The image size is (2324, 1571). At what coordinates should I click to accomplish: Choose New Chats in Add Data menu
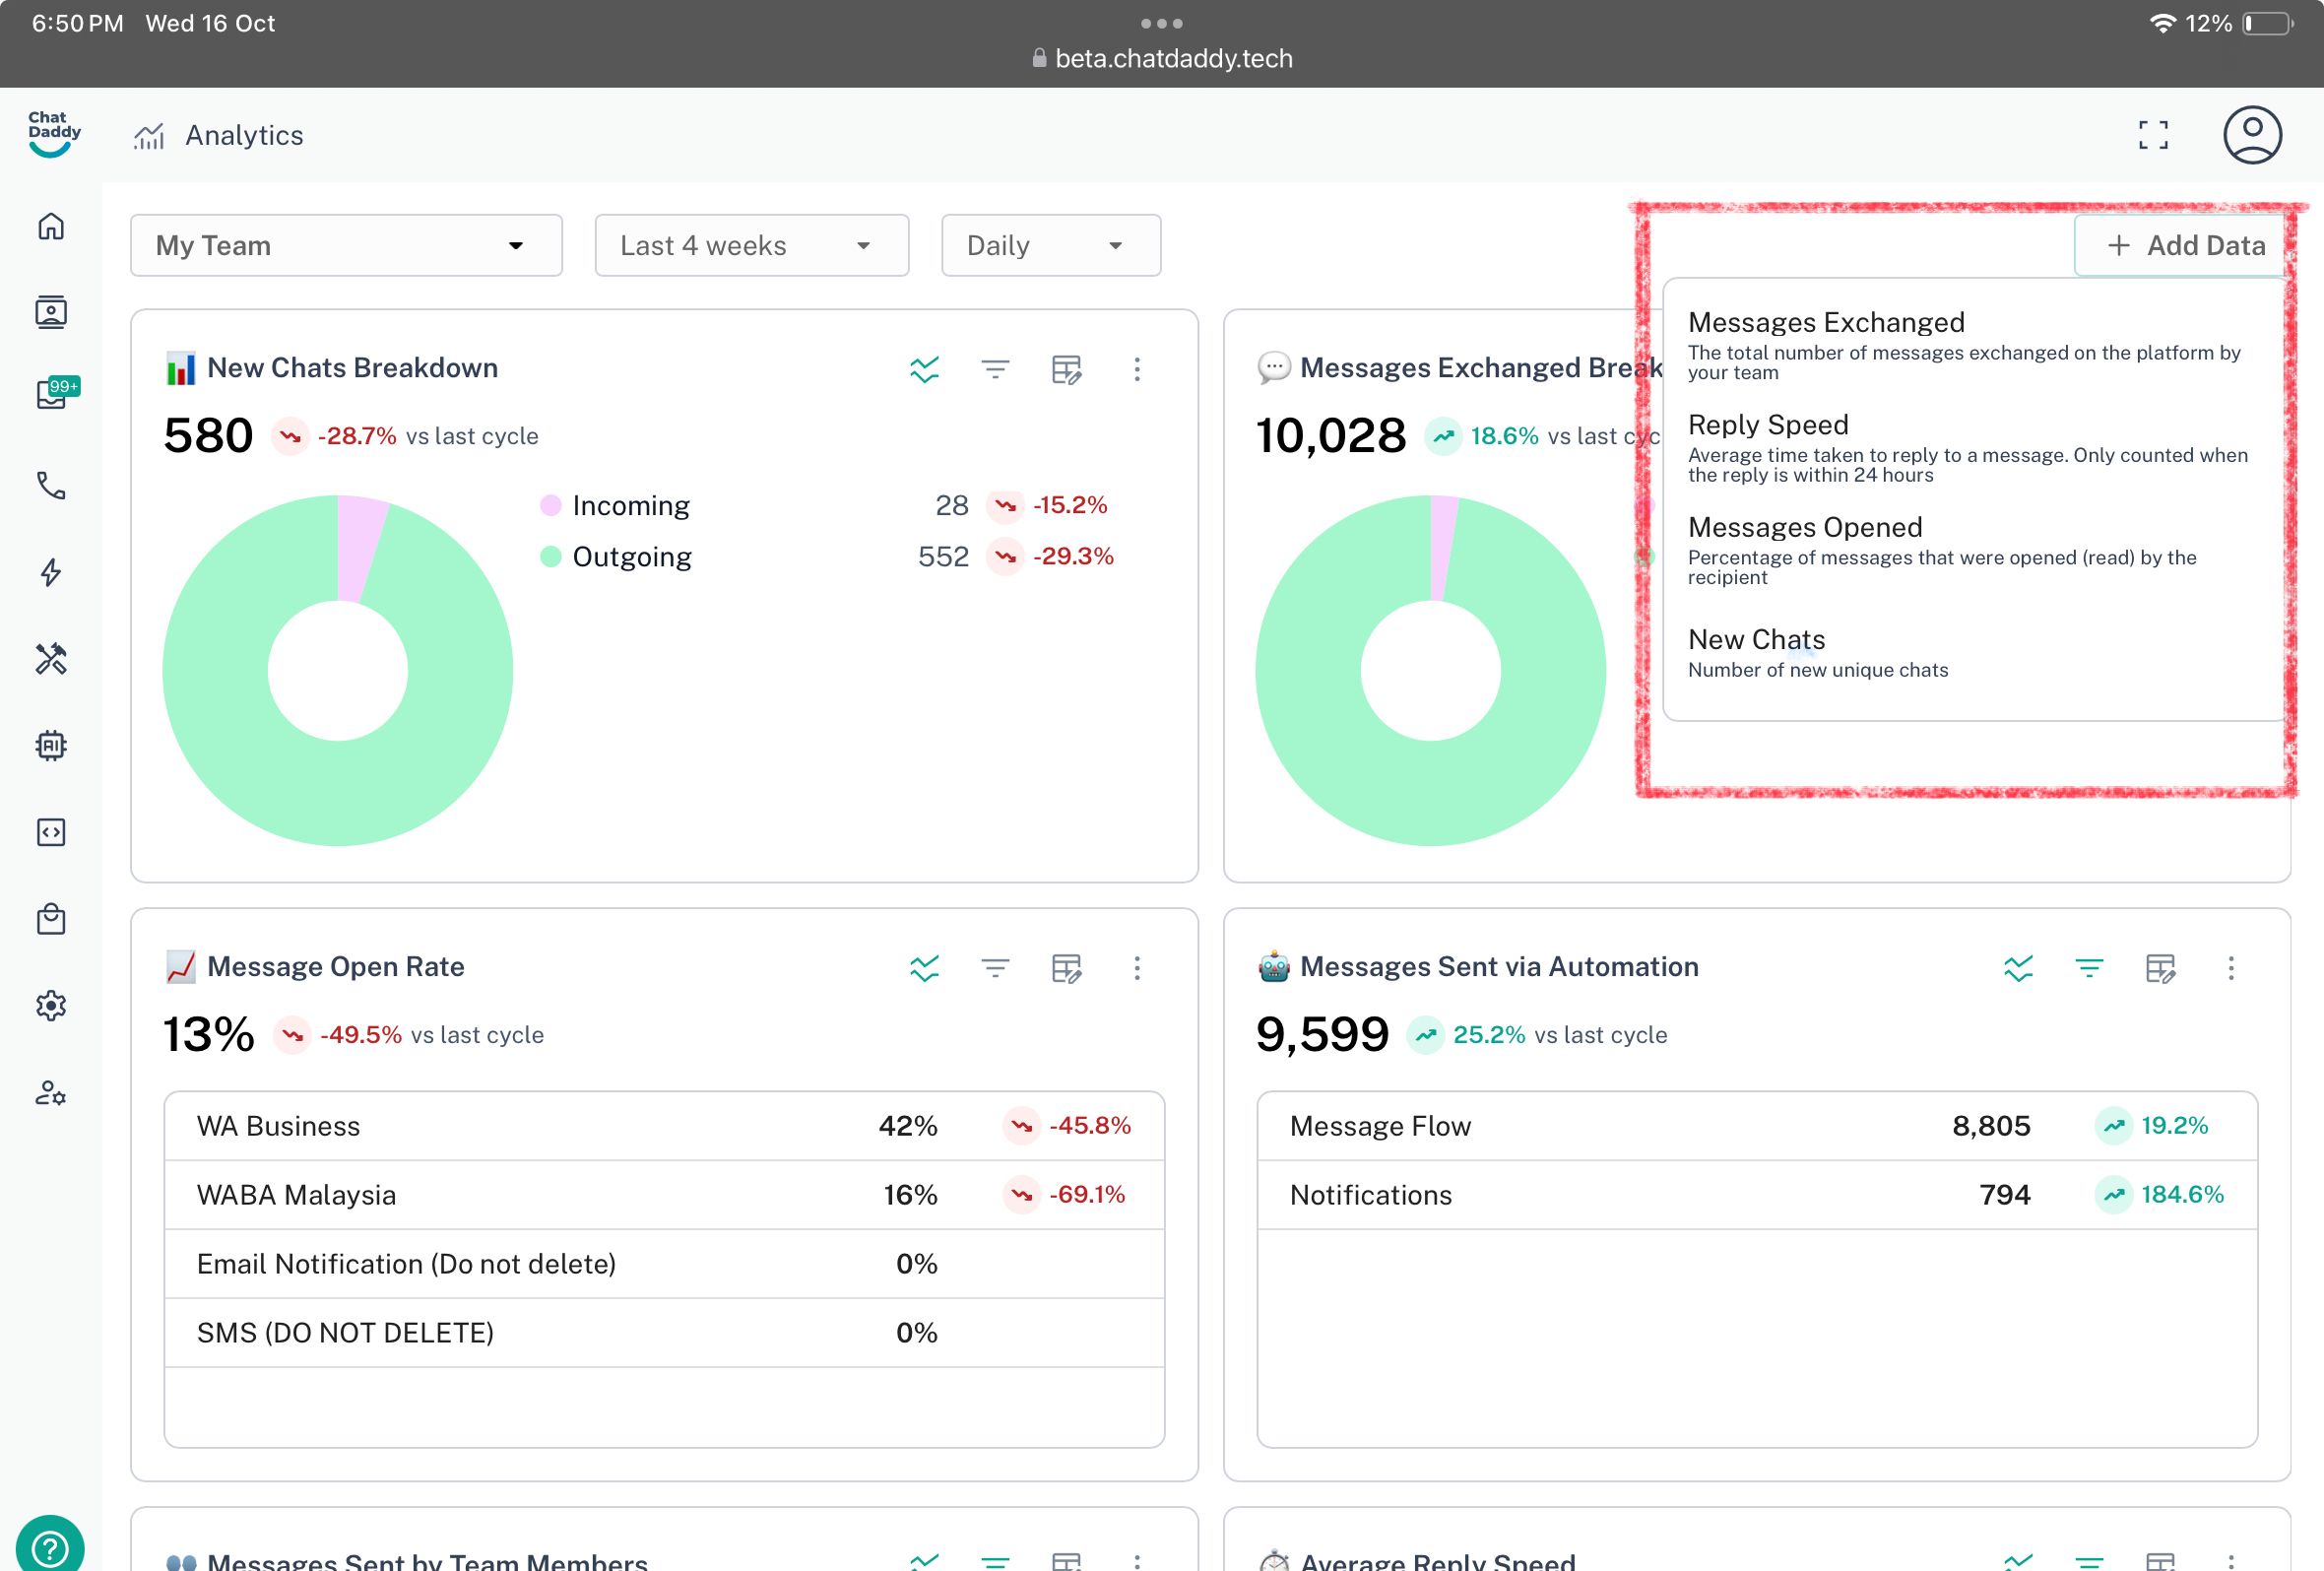pyautogui.click(x=1756, y=640)
